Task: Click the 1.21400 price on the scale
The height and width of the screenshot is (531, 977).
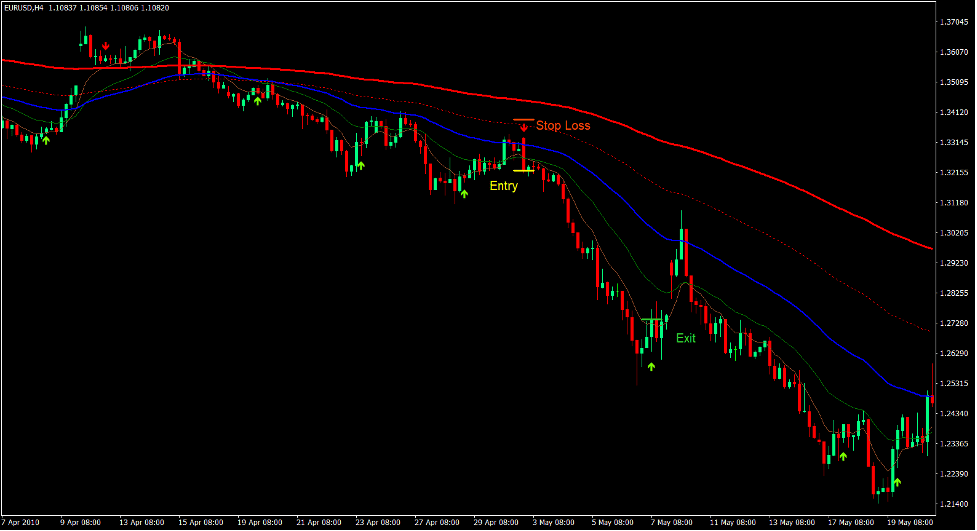Action: [x=954, y=503]
